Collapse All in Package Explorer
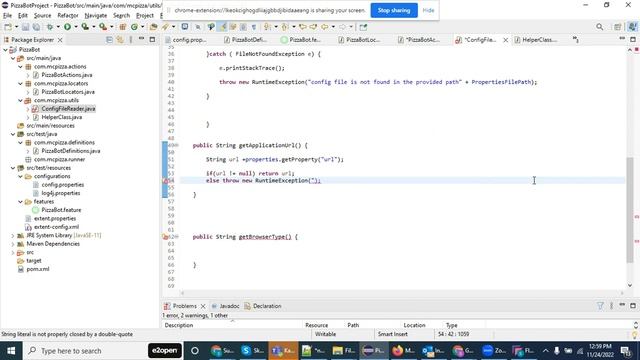Image resolution: width=640 pixels, height=360 pixels. 109,40
